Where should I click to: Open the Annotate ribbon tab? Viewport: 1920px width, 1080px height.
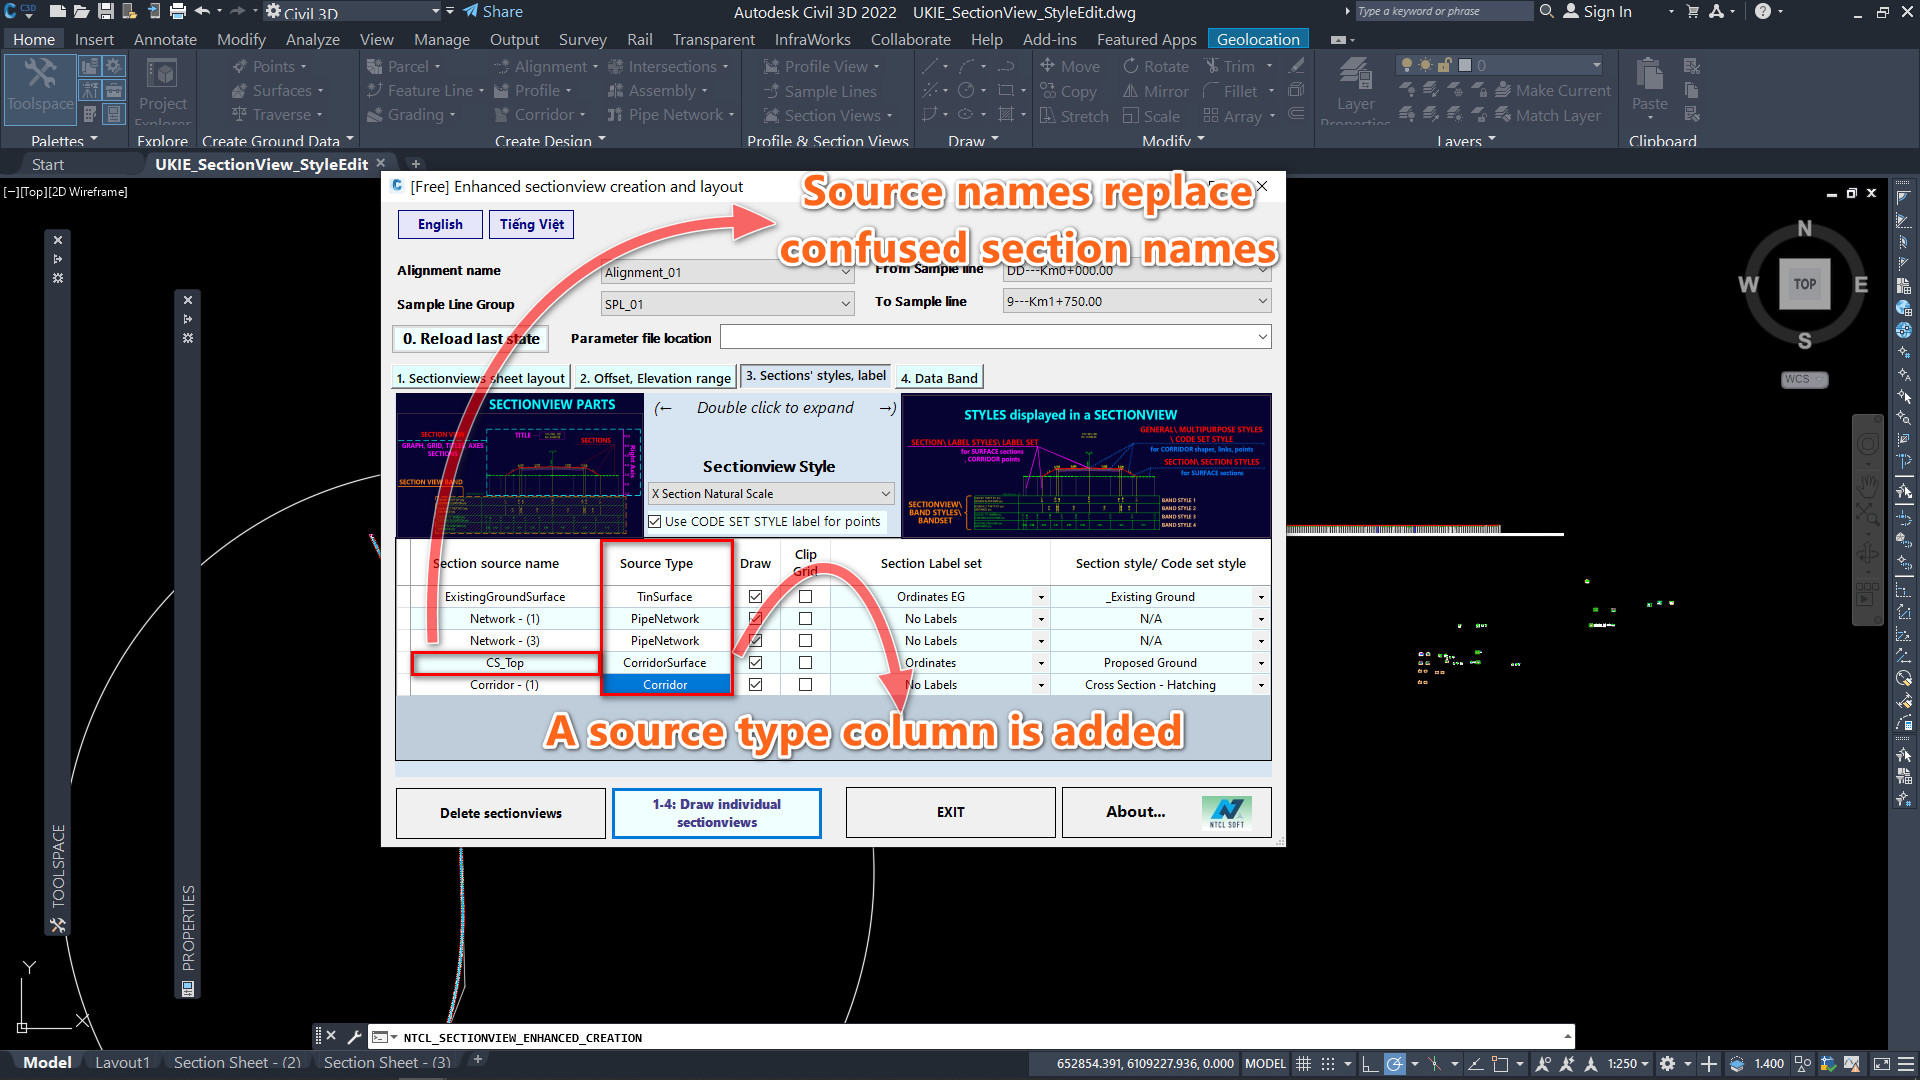165,39
